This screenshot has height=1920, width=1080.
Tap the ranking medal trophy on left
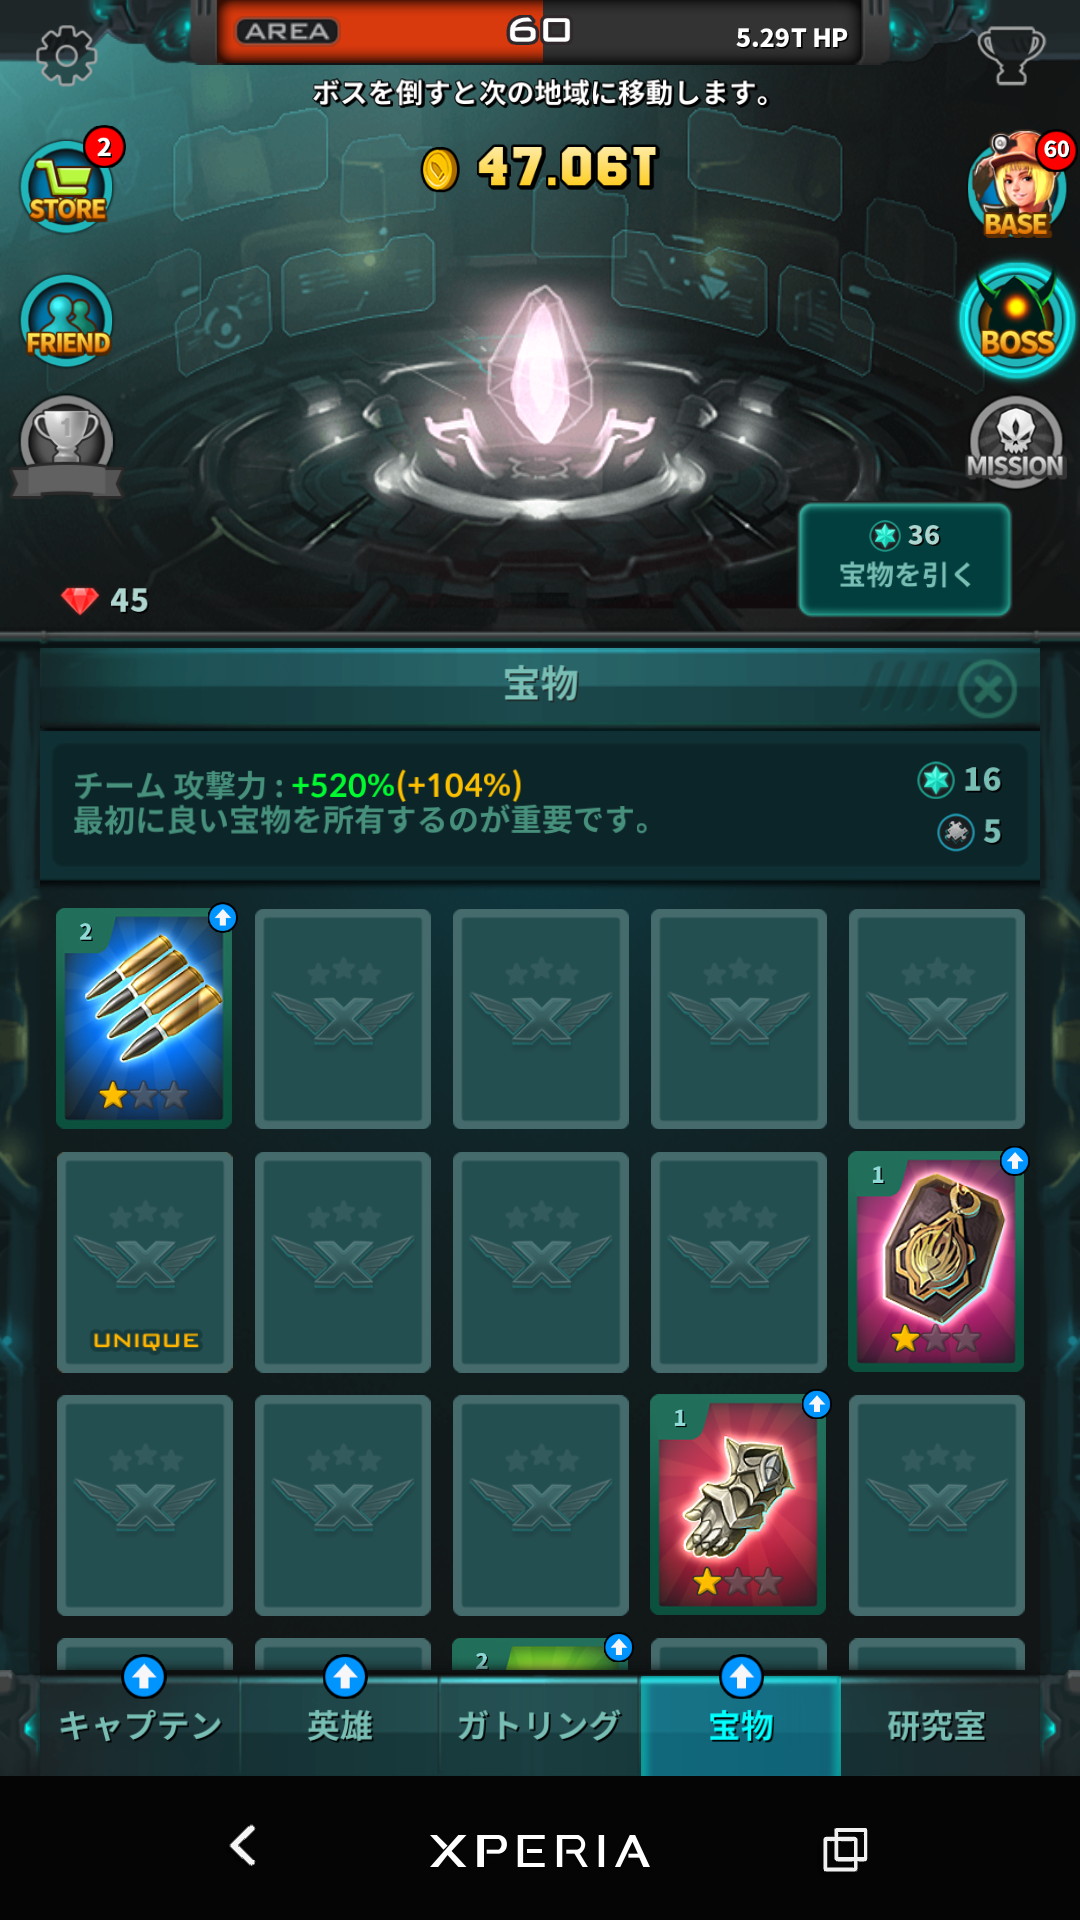pyautogui.click(x=66, y=446)
